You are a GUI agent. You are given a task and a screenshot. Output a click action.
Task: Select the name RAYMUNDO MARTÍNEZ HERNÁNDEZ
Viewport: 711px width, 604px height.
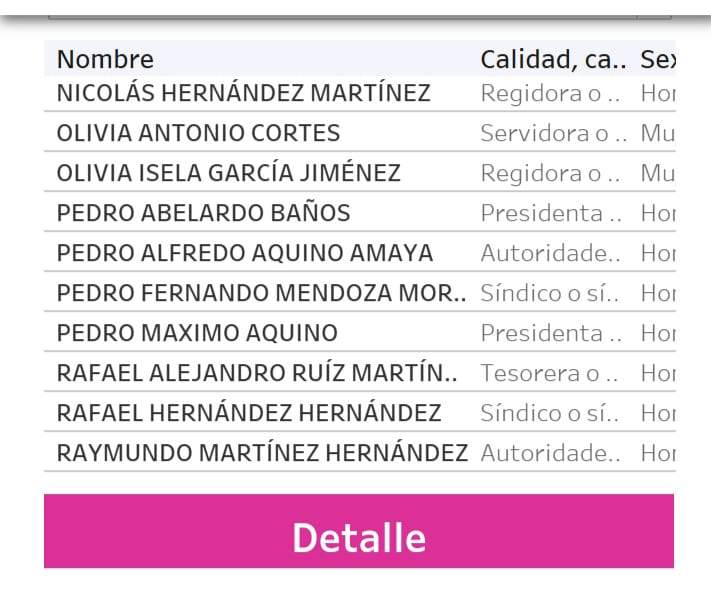pos(262,453)
